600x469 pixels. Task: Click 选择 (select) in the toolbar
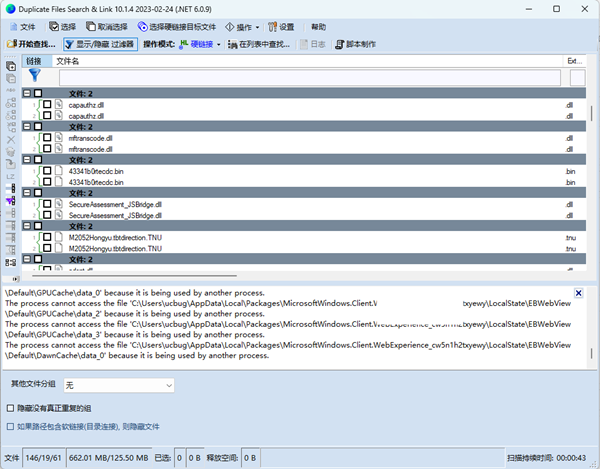click(x=63, y=27)
